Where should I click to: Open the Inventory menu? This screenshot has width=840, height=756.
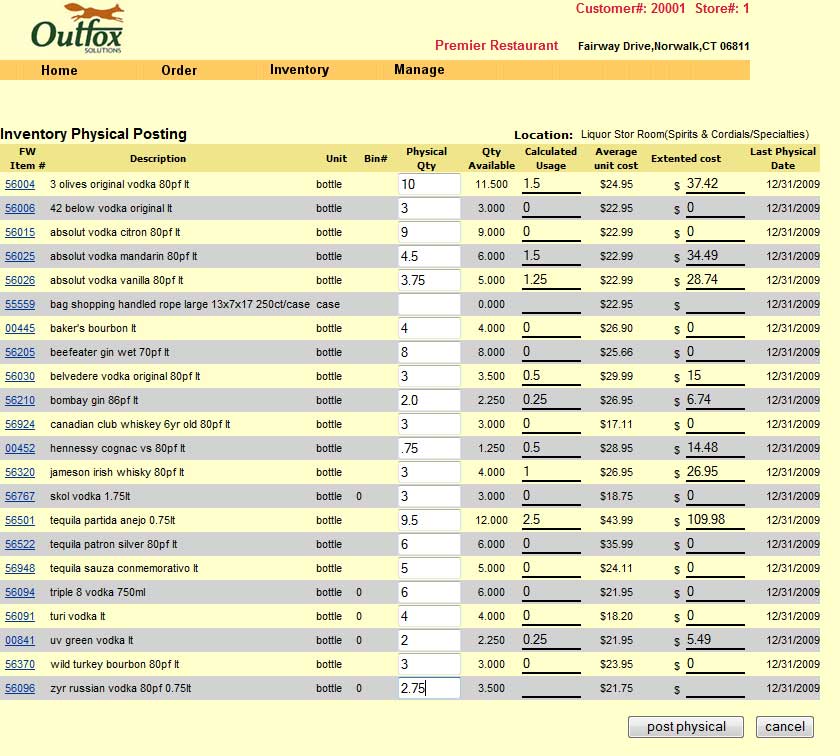(298, 70)
